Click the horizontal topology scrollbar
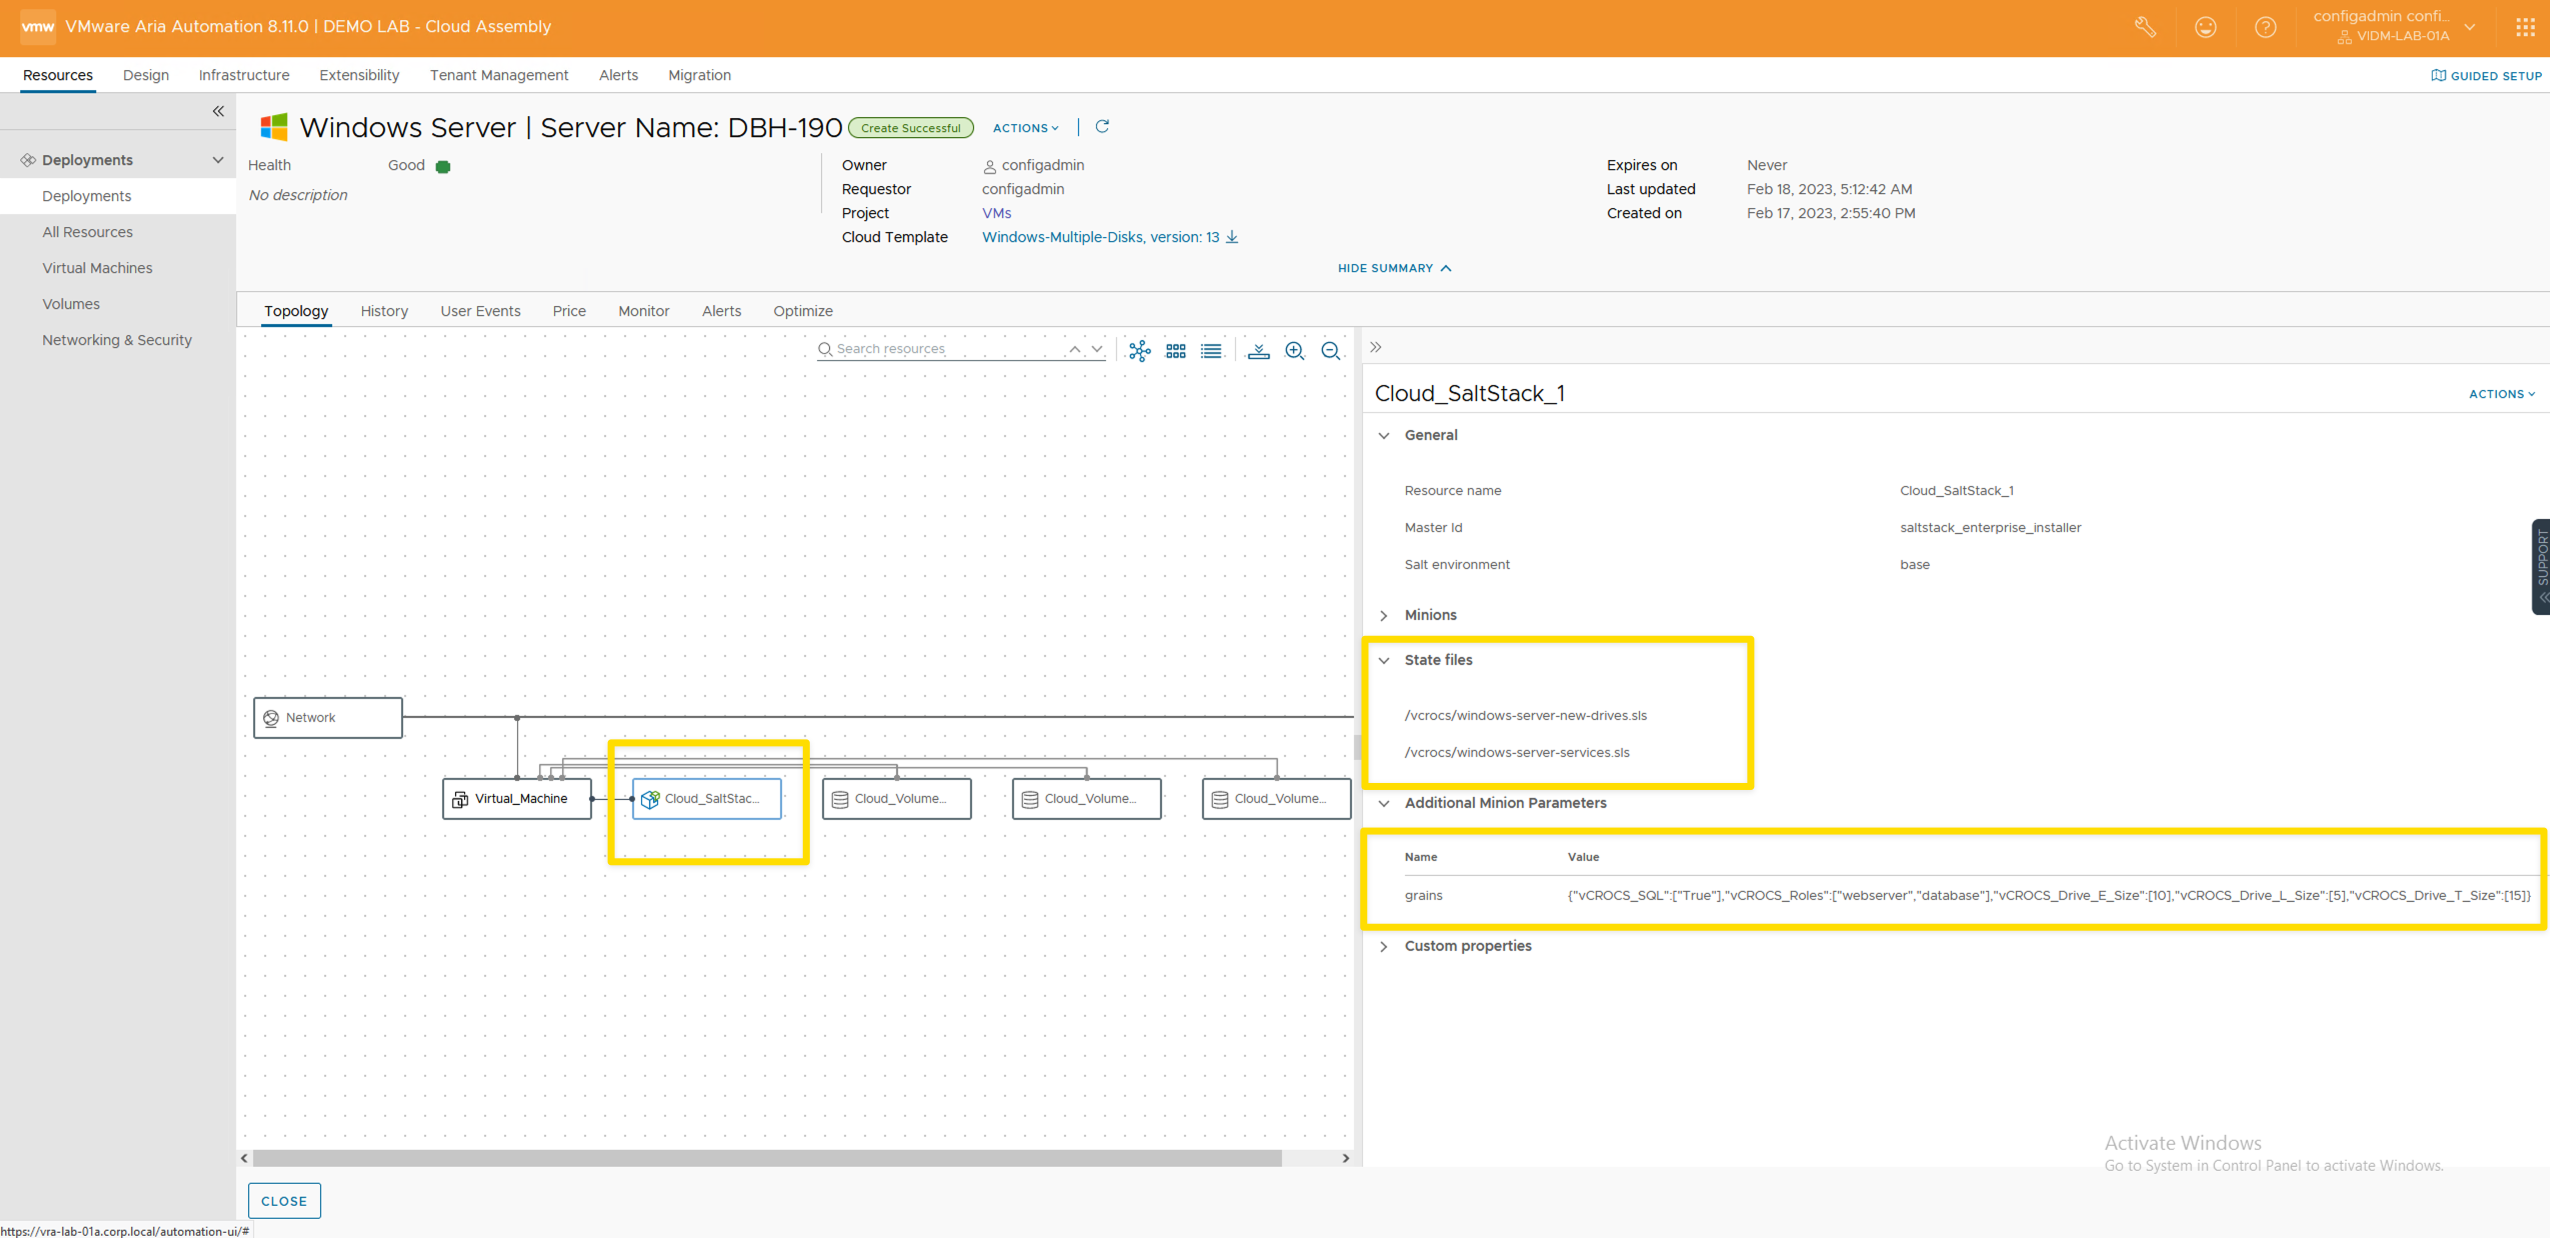The height and width of the screenshot is (1238, 2550). click(x=766, y=1158)
